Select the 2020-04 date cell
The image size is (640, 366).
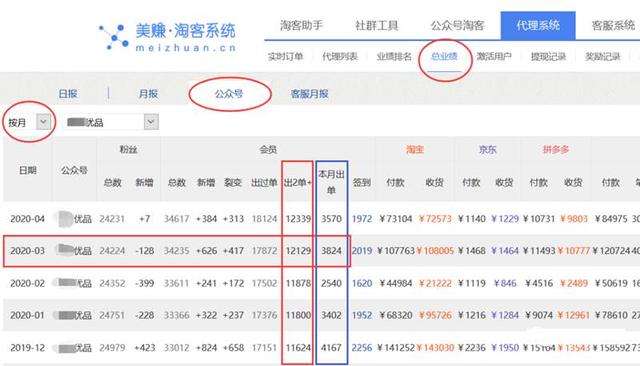coord(27,219)
